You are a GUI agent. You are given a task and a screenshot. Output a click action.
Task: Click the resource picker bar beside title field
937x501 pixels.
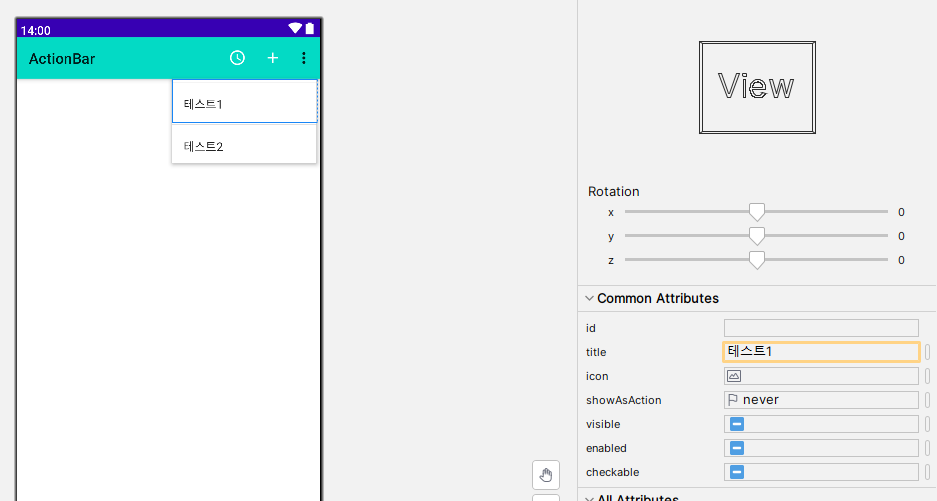coord(927,352)
